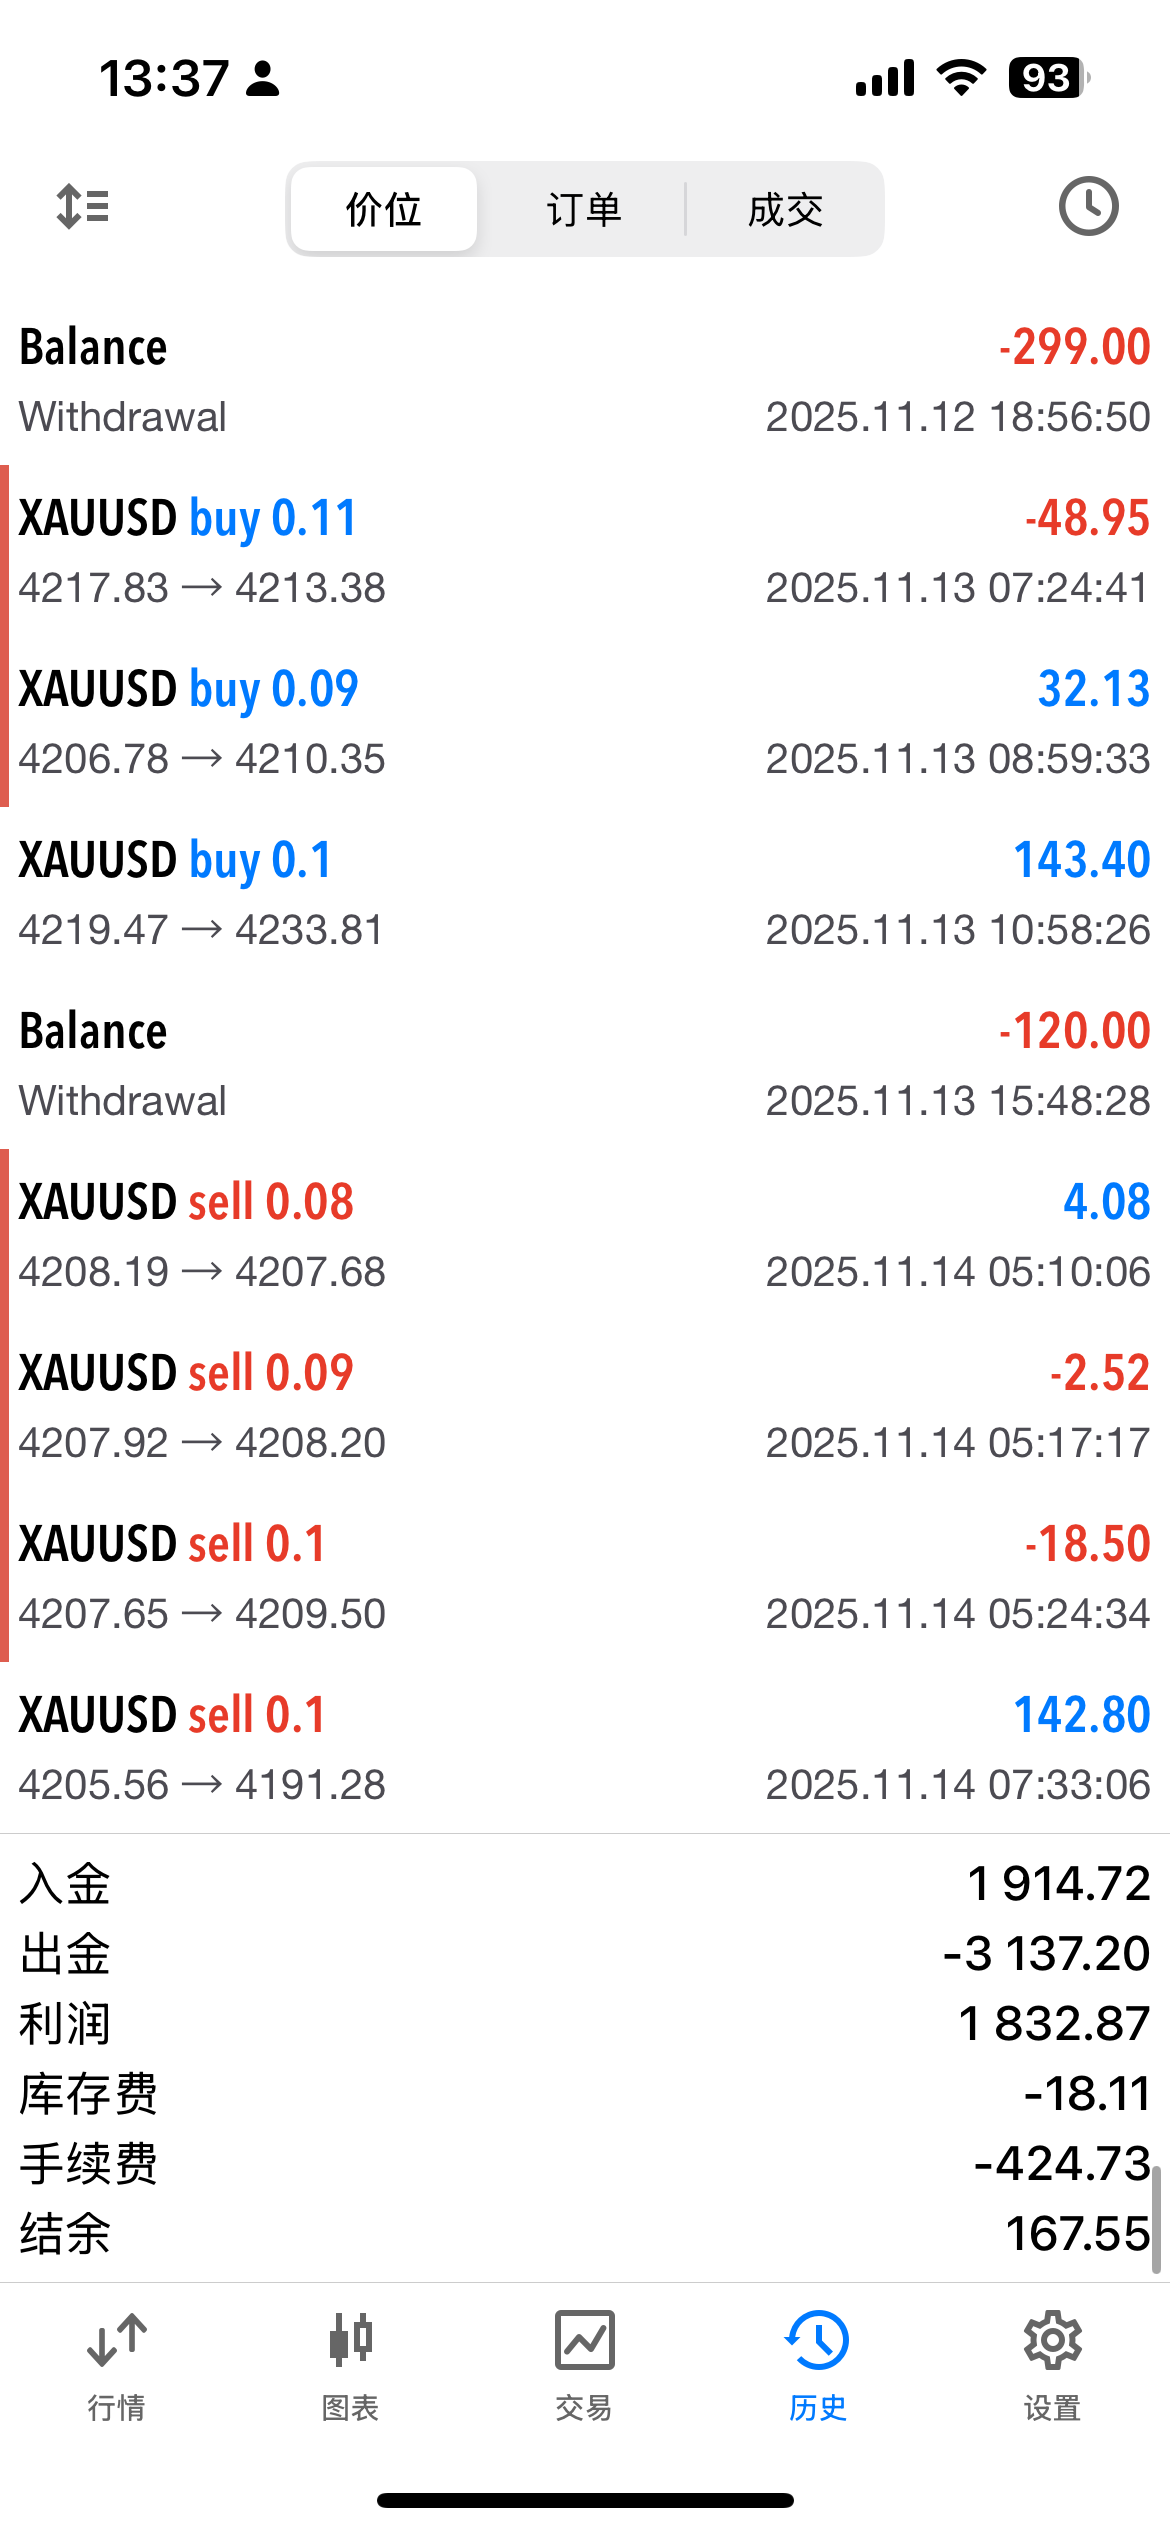Select the 价位 segment
The width and height of the screenshot is (1170, 2532).
click(x=384, y=210)
